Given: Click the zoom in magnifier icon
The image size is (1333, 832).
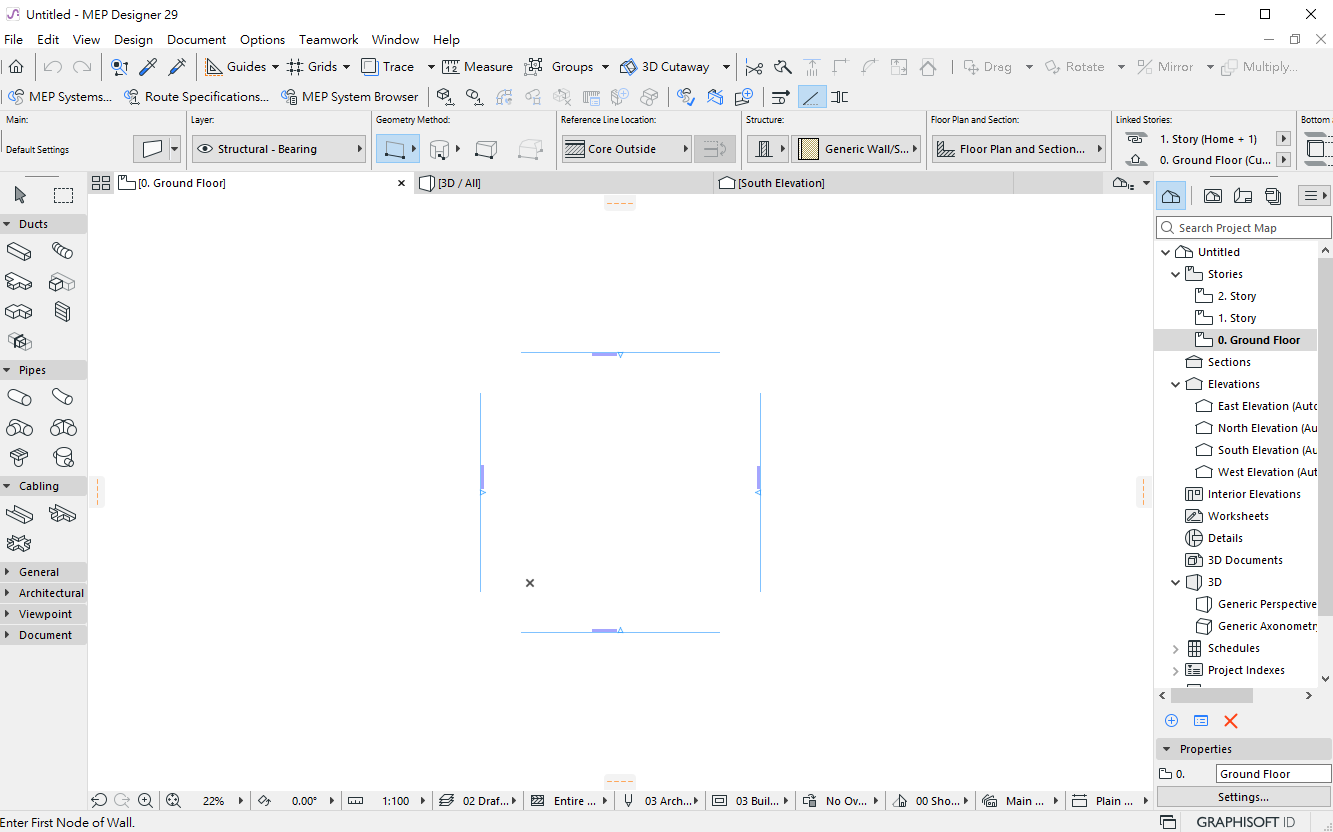Looking at the screenshot, I should click(x=146, y=801).
